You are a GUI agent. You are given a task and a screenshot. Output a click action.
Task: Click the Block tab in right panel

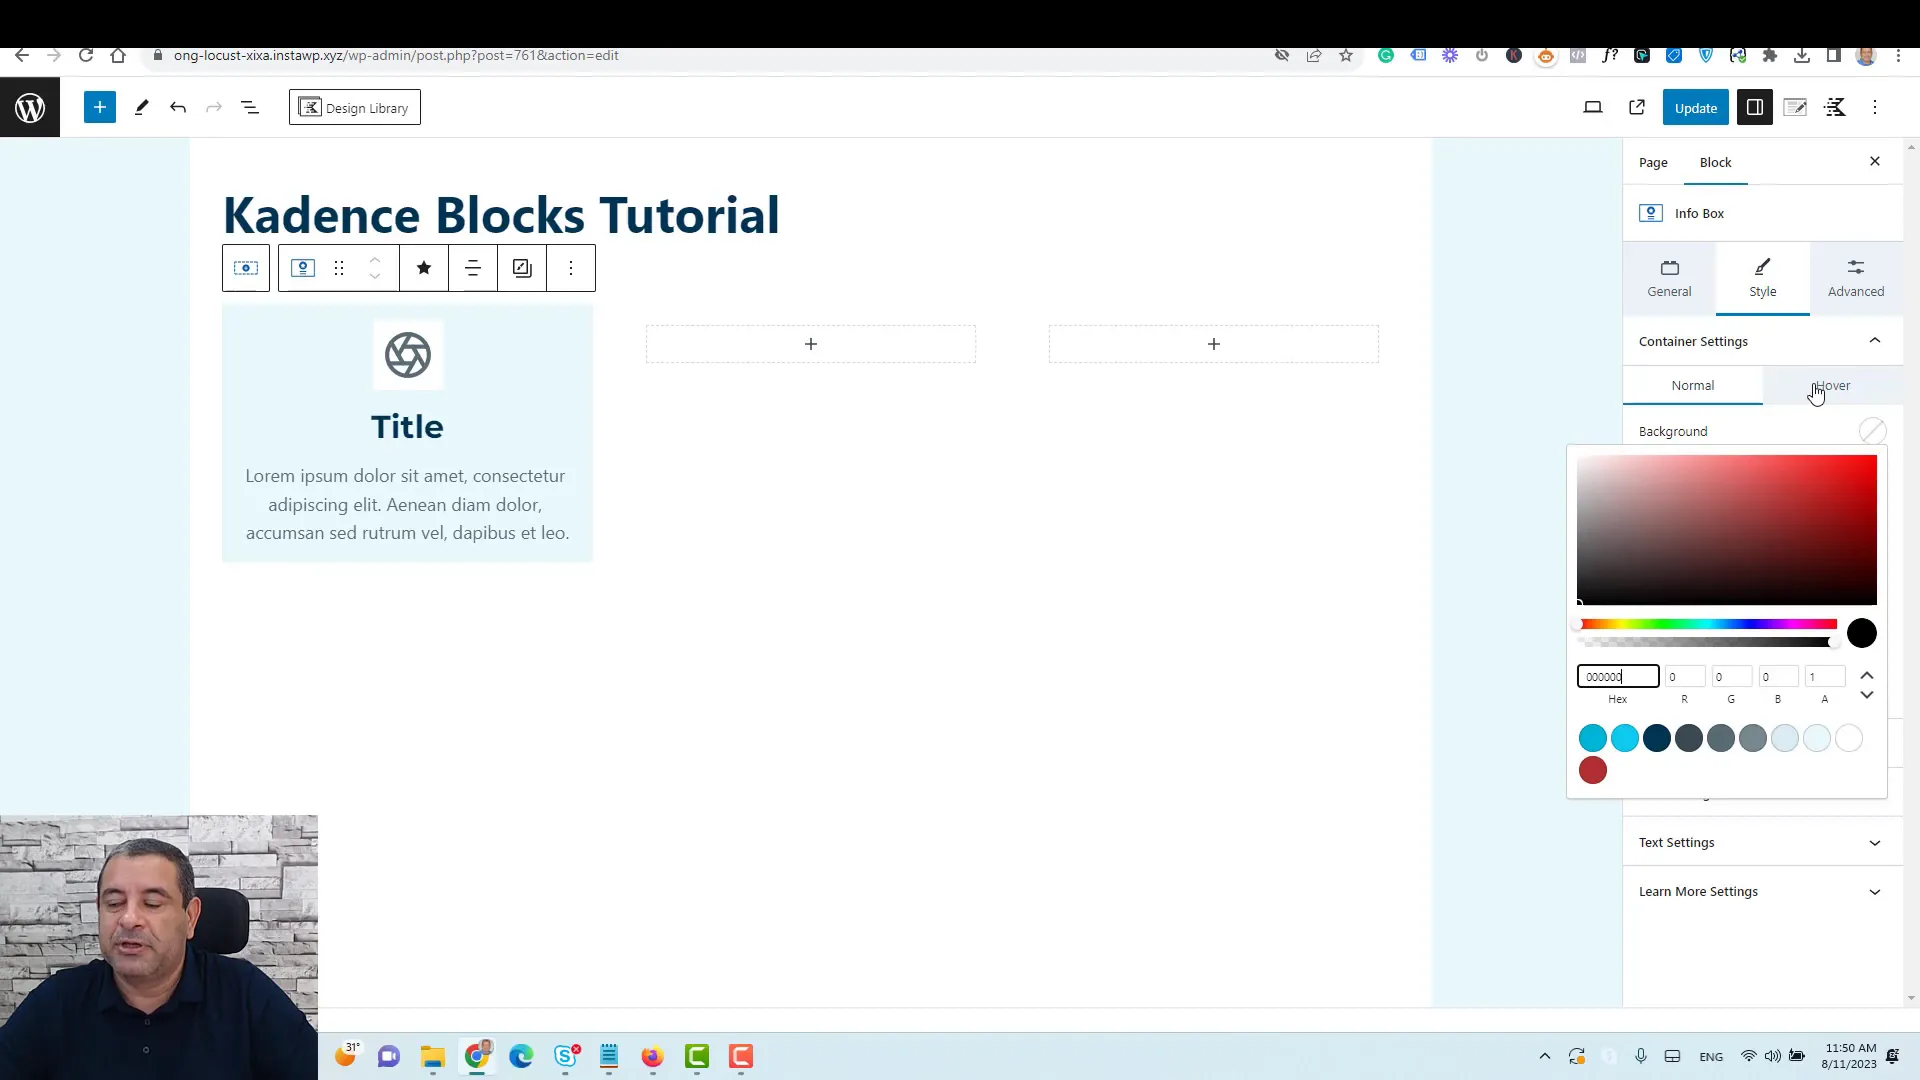[1716, 161]
